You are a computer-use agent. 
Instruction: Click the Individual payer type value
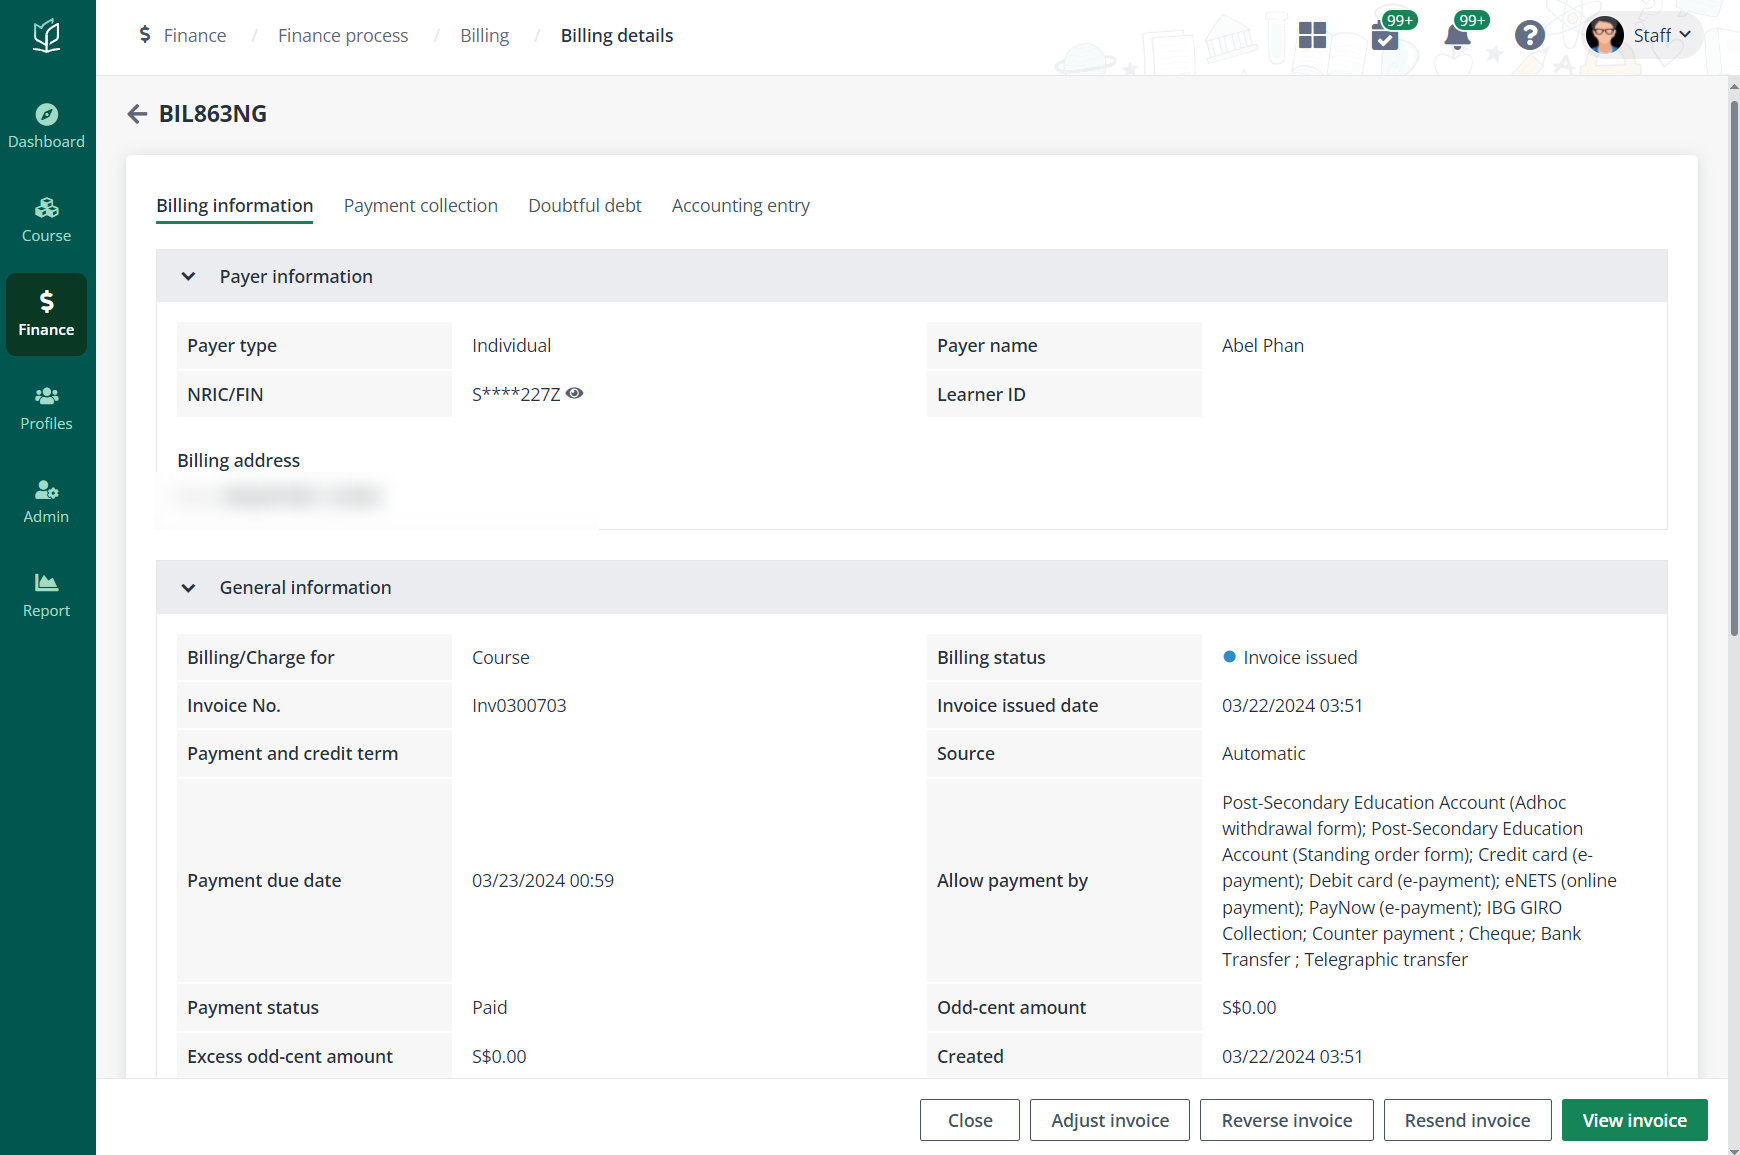pyautogui.click(x=512, y=346)
